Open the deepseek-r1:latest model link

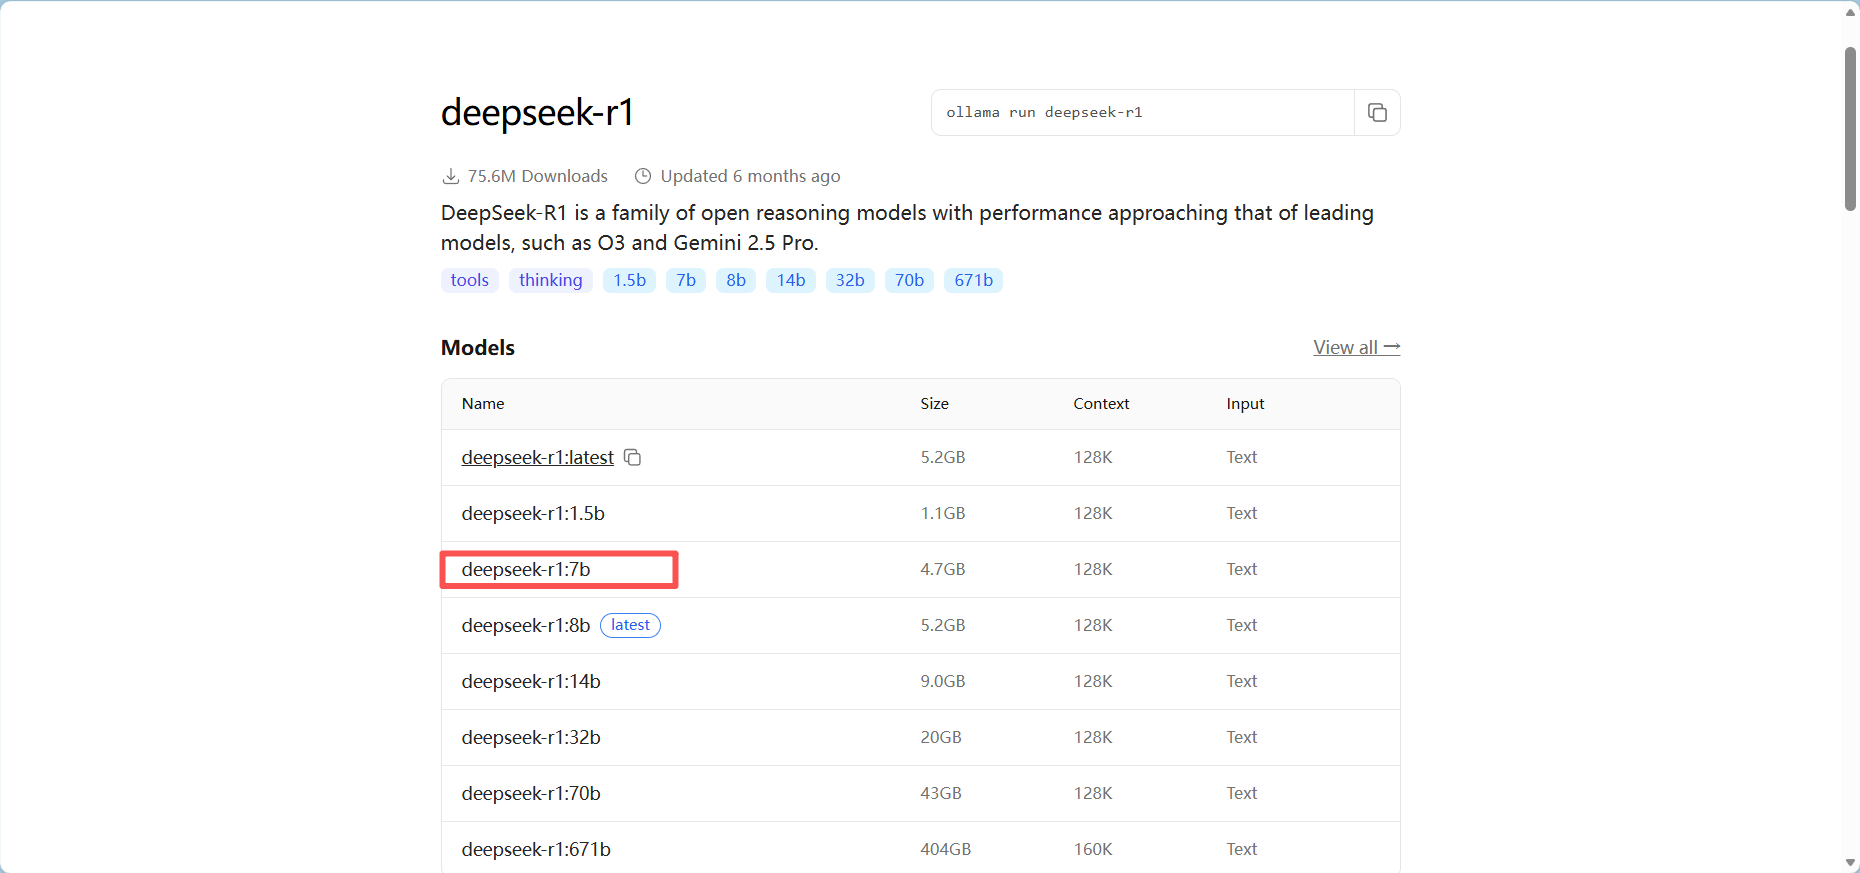(x=538, y=457)
